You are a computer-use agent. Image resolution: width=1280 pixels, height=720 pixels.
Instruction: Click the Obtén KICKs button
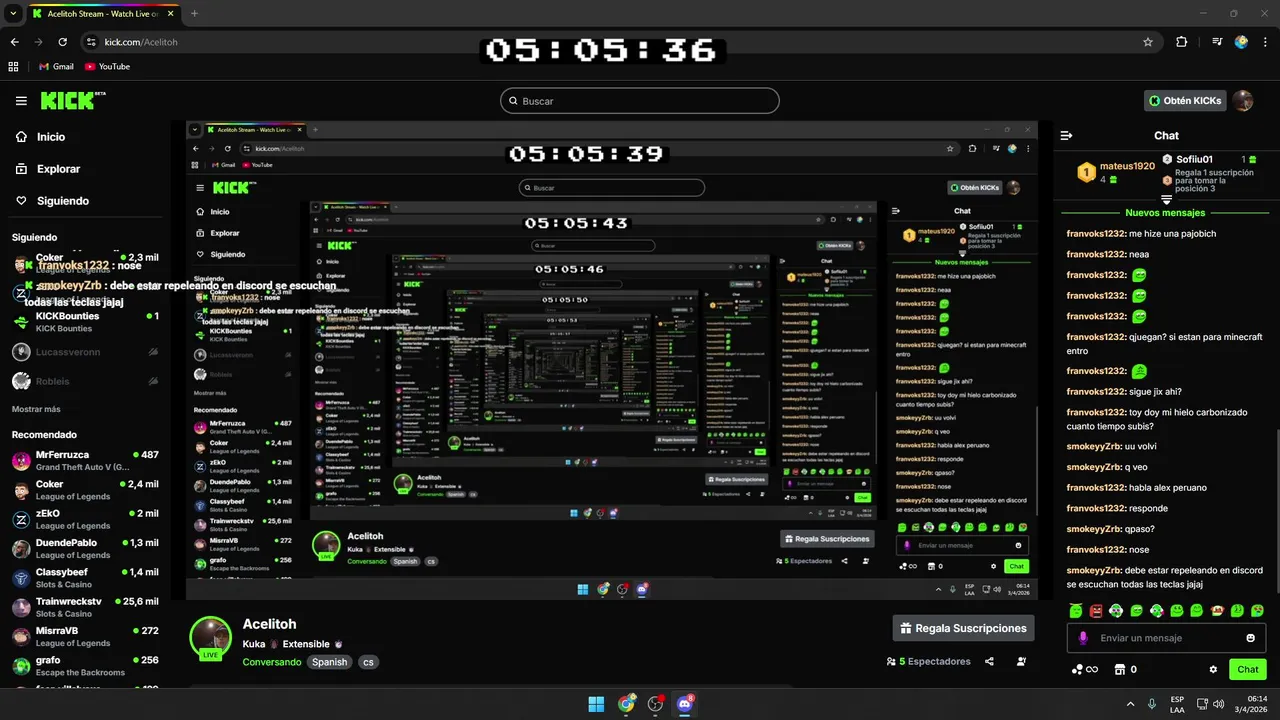point(1185,101)
